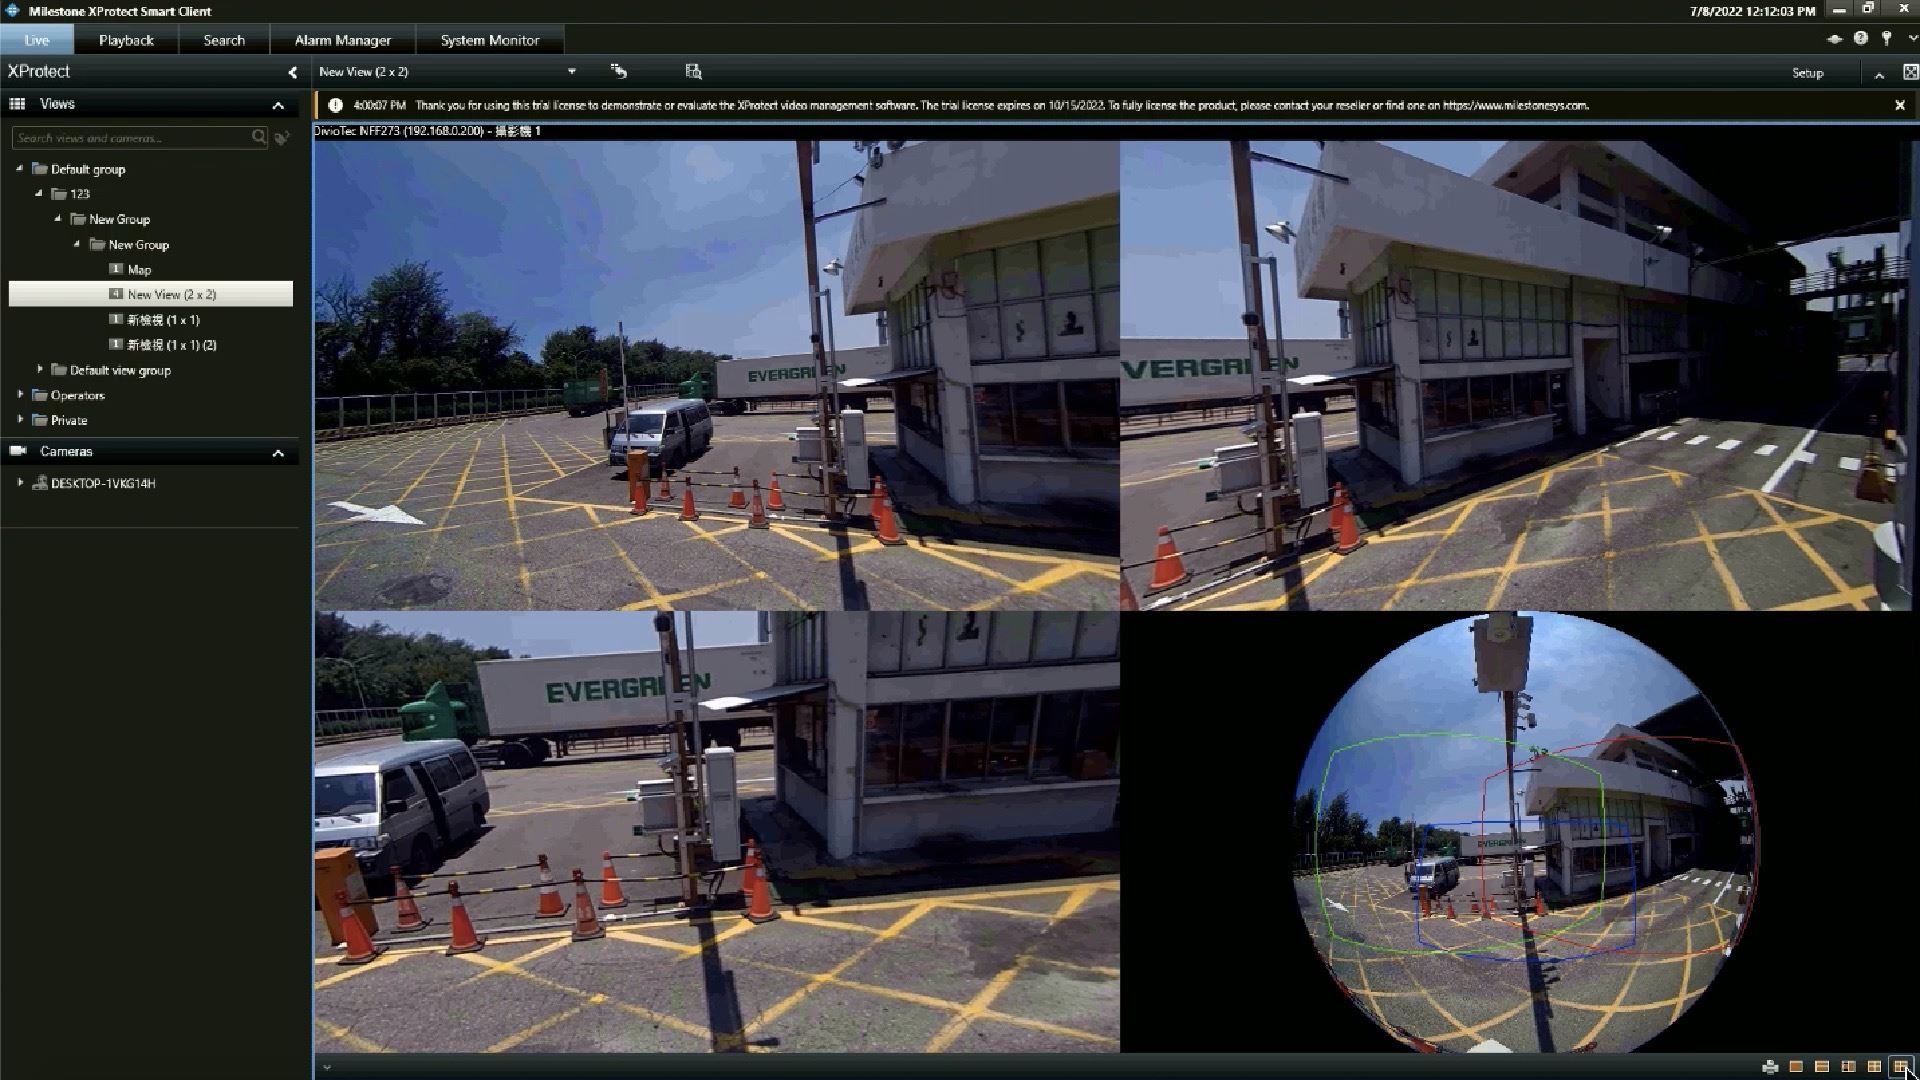Click the status connection icon at top right
This screenshot has height=1080, width=1920.
click(1834, 39)
